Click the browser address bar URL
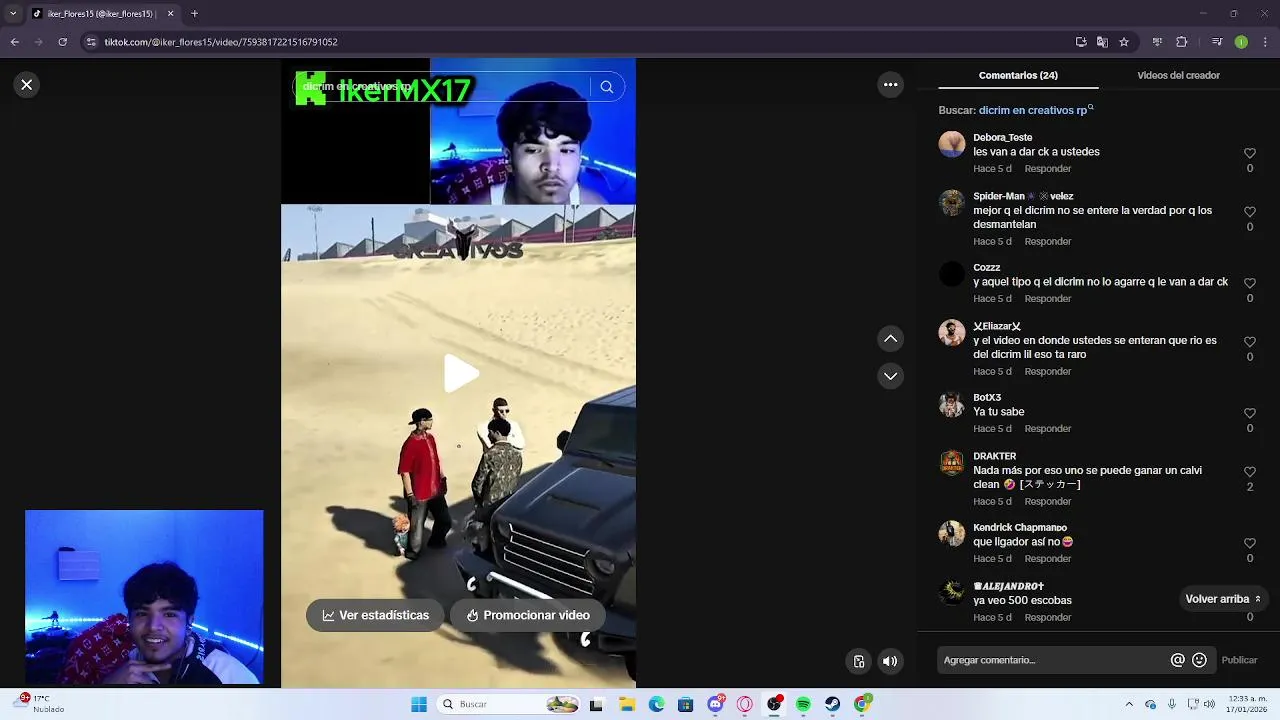Viewport: 1280px width, 720px height. click(221, 42)
